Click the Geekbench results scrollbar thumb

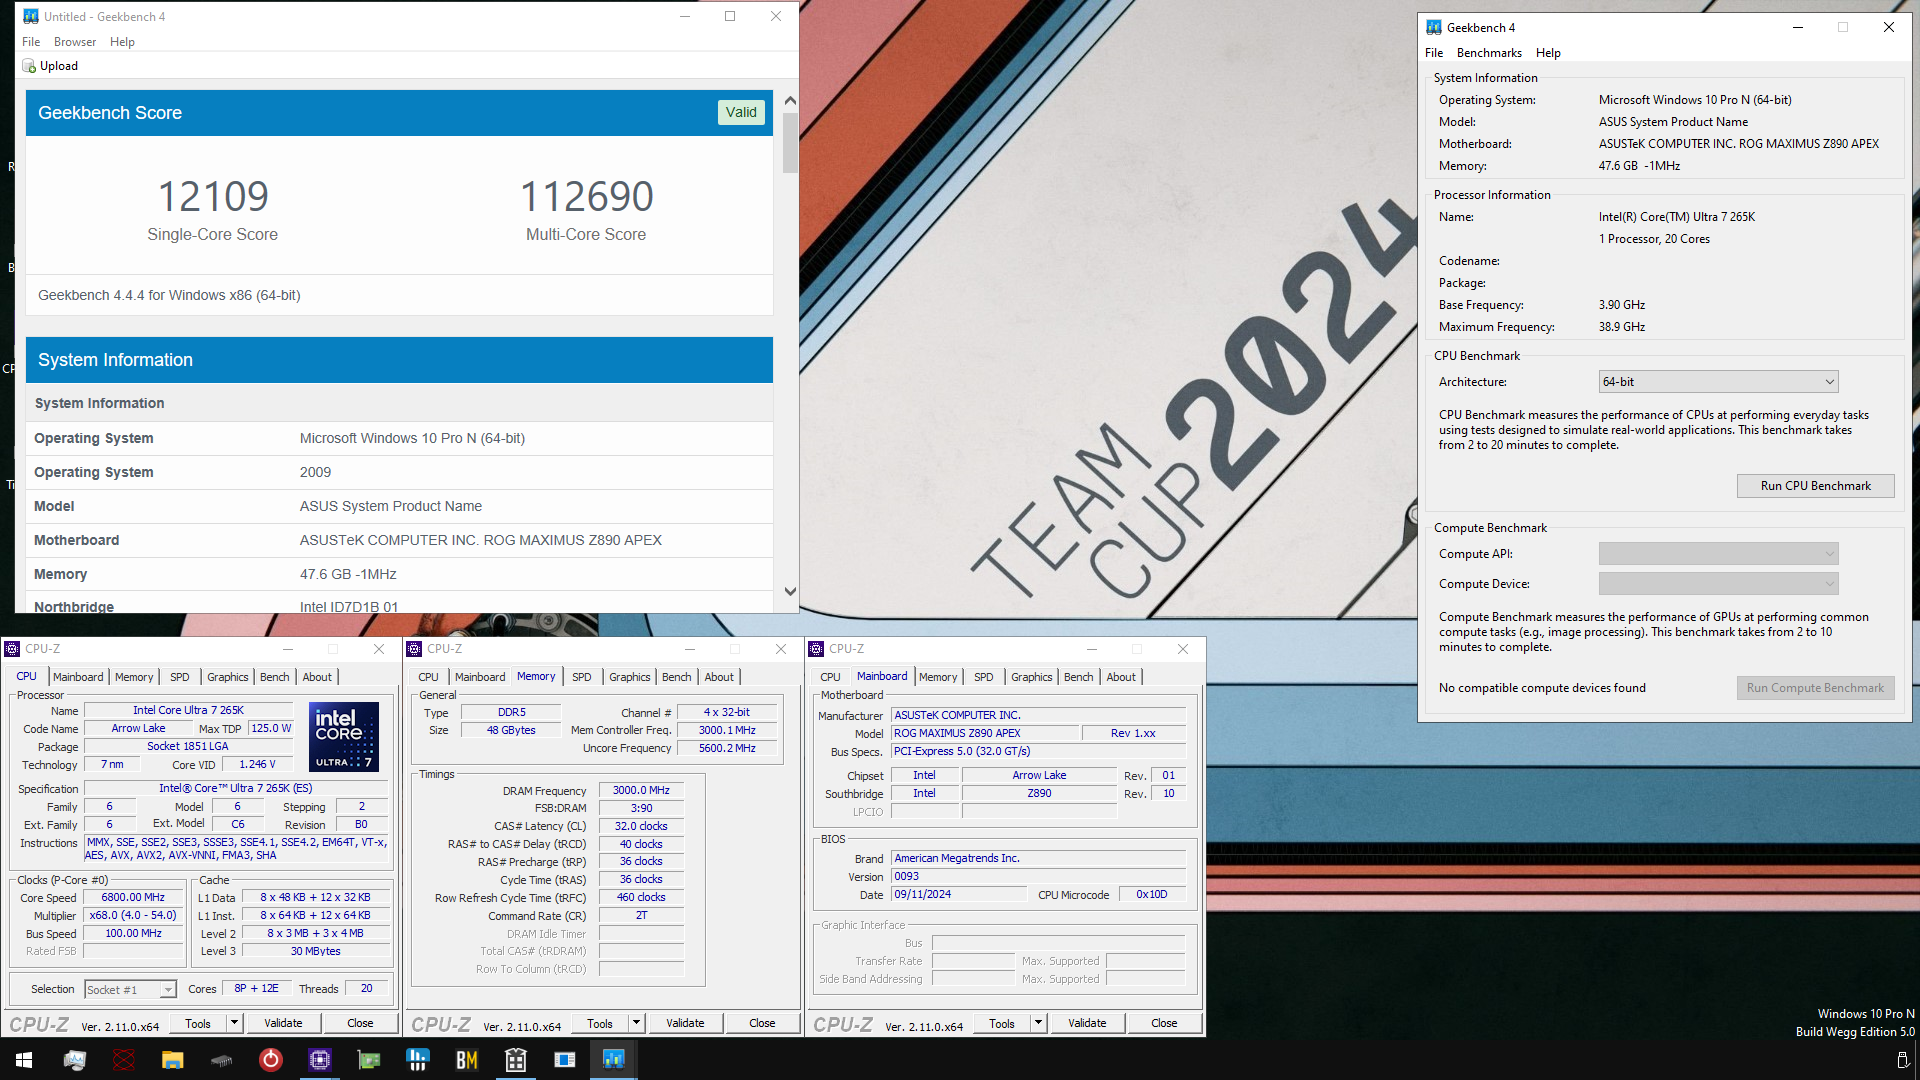[x=790, y=142]
